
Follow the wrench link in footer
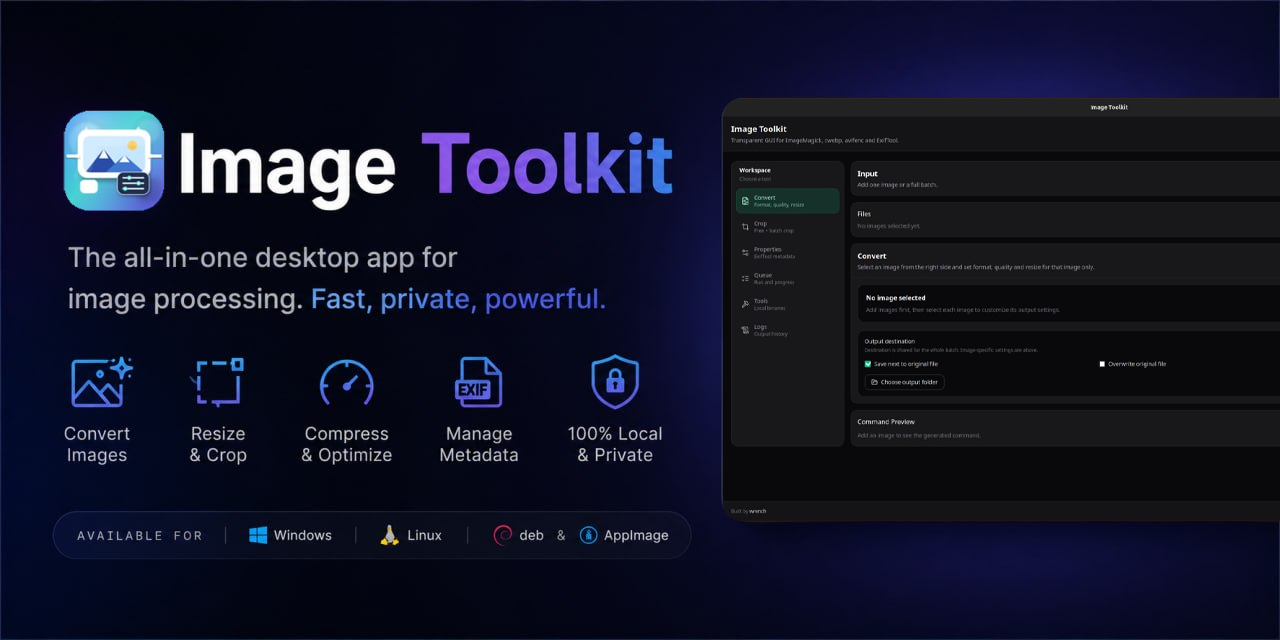[x=758, y=511]
